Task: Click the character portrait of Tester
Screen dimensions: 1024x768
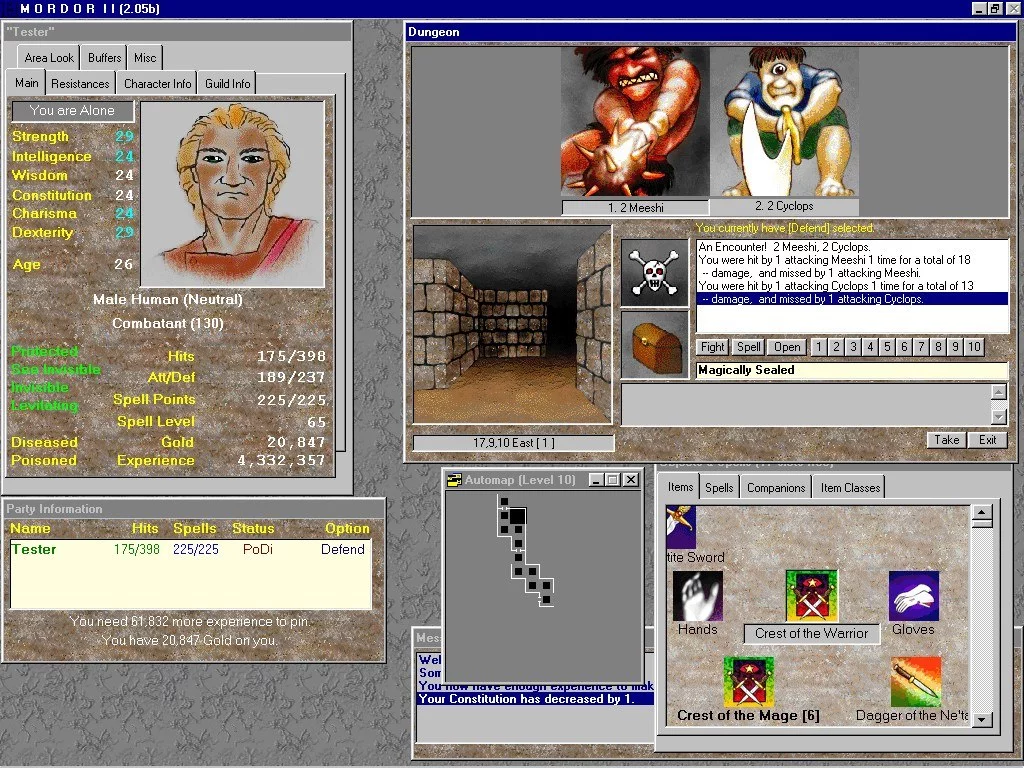Action: pyautogui.click(x=232, y=194)
